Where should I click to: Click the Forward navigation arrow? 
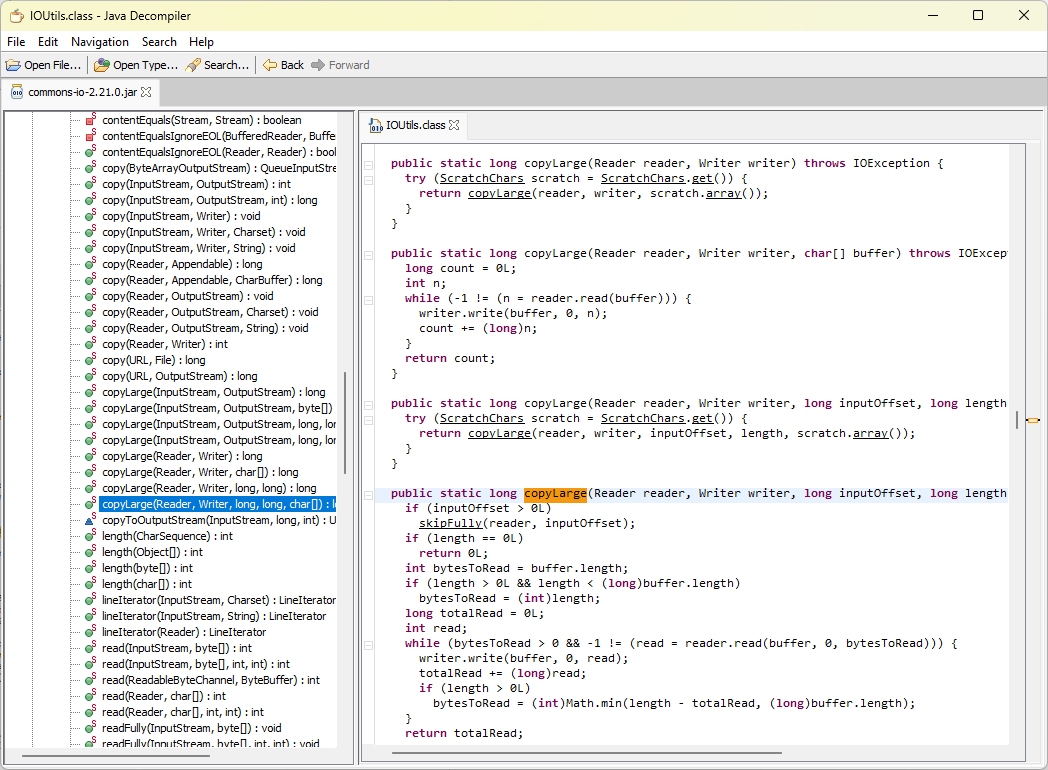tap(318, 65)
